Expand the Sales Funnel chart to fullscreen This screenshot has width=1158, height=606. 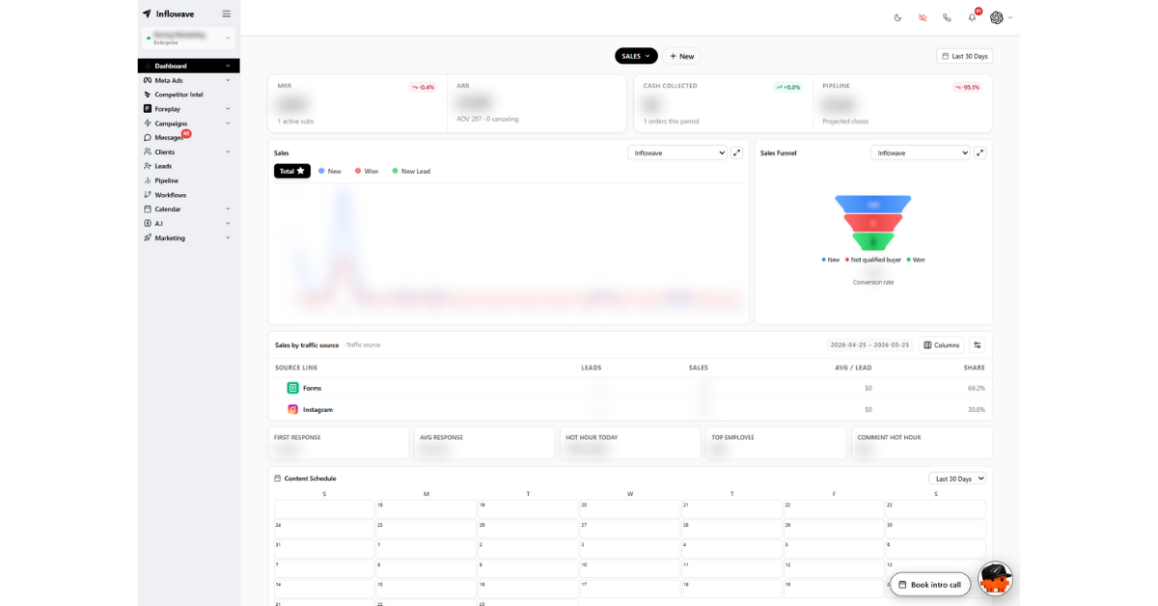point(980,153)
